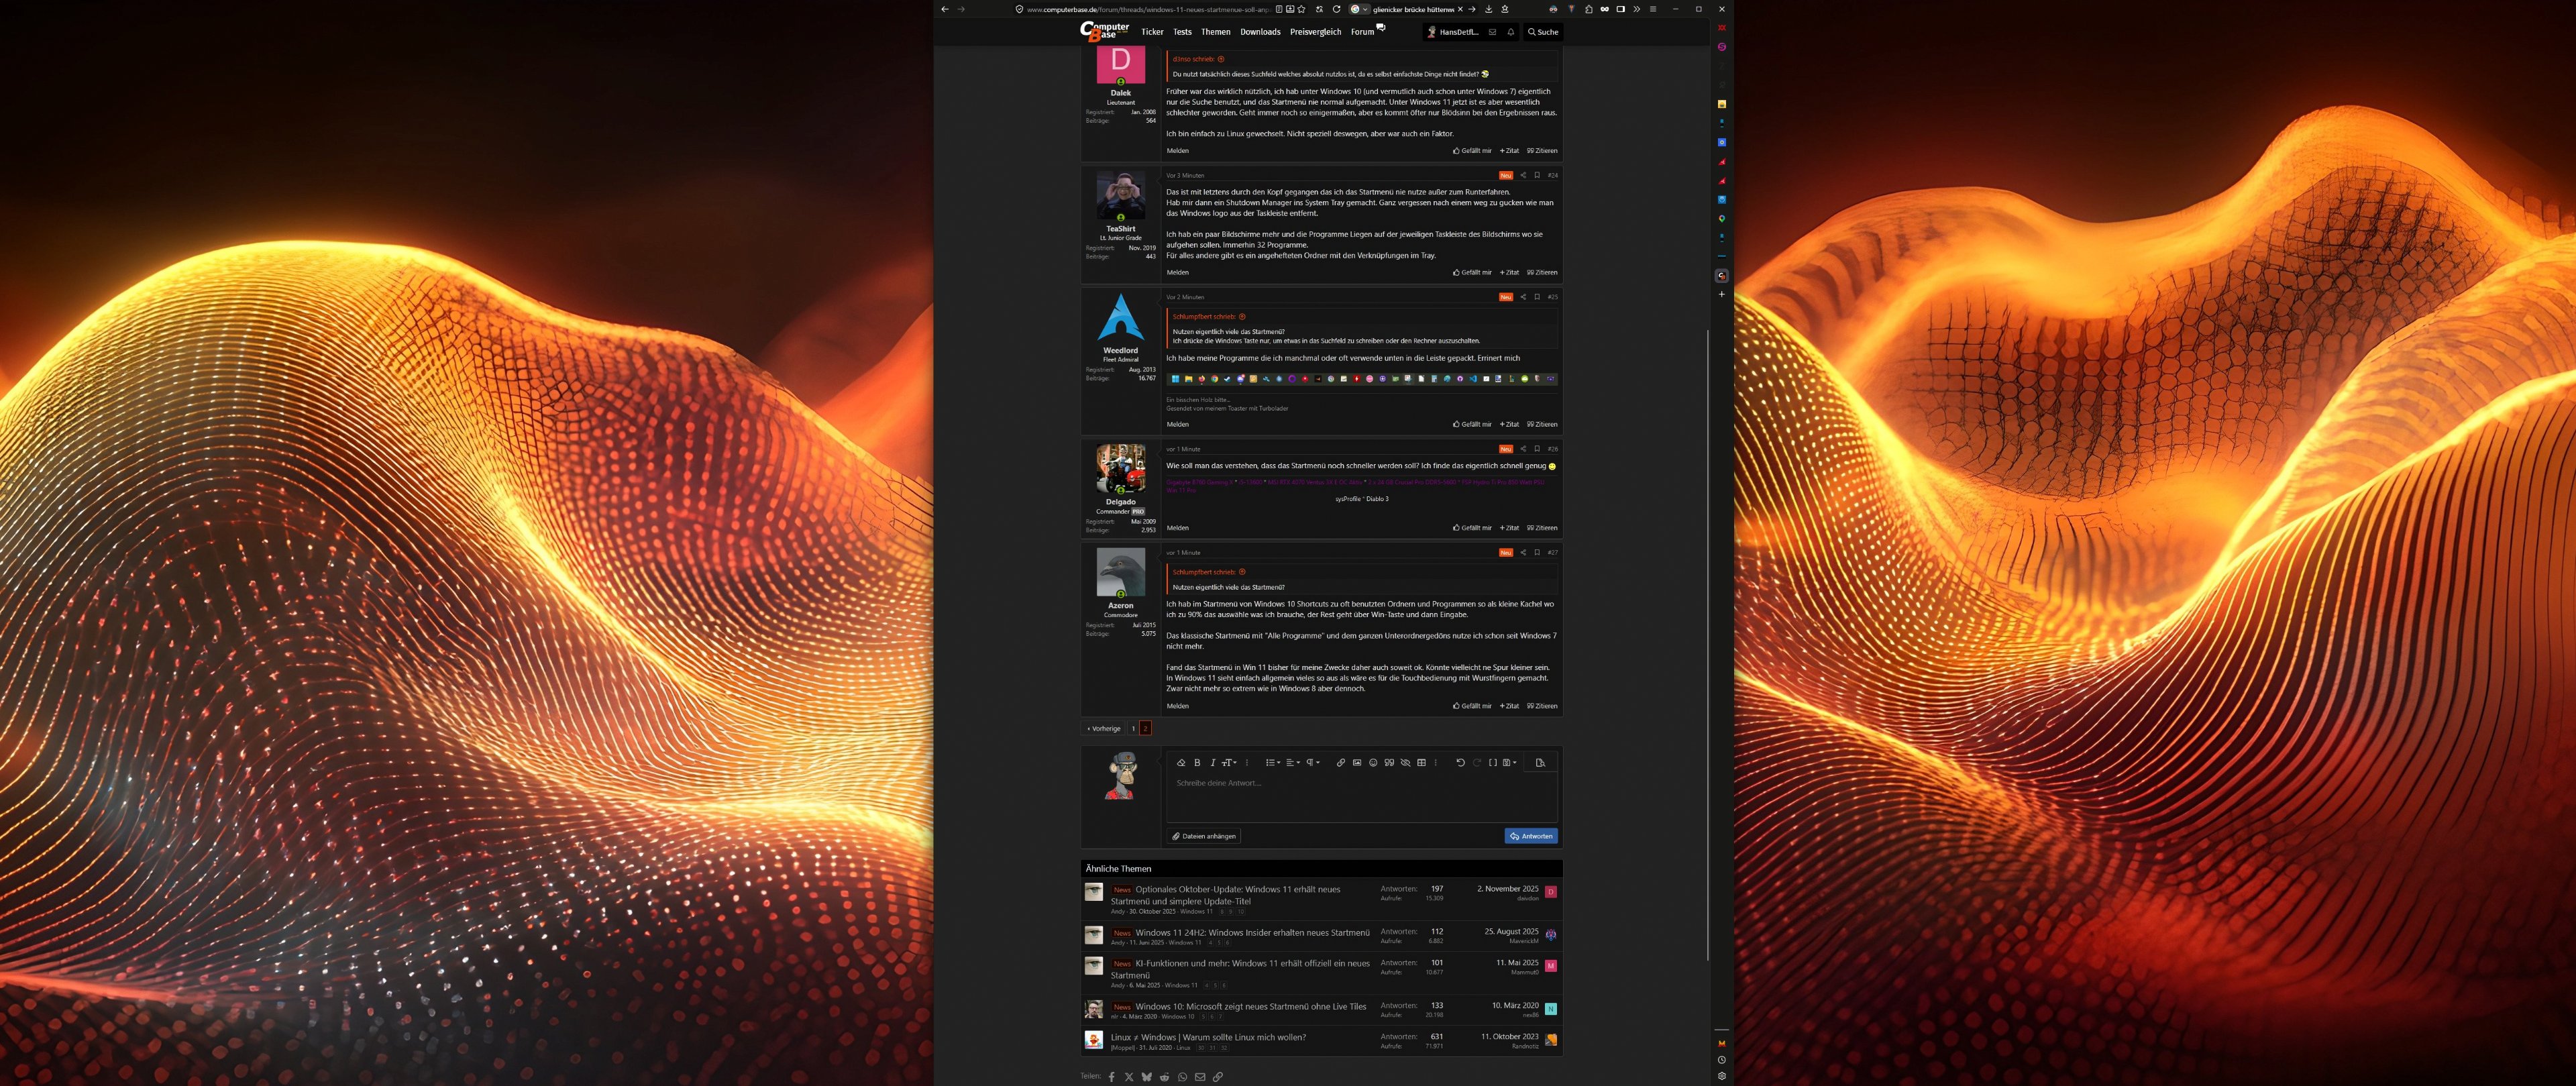2576x1086 pixels.
Task: Click the reply text input field
Action: pos(1360,797)
